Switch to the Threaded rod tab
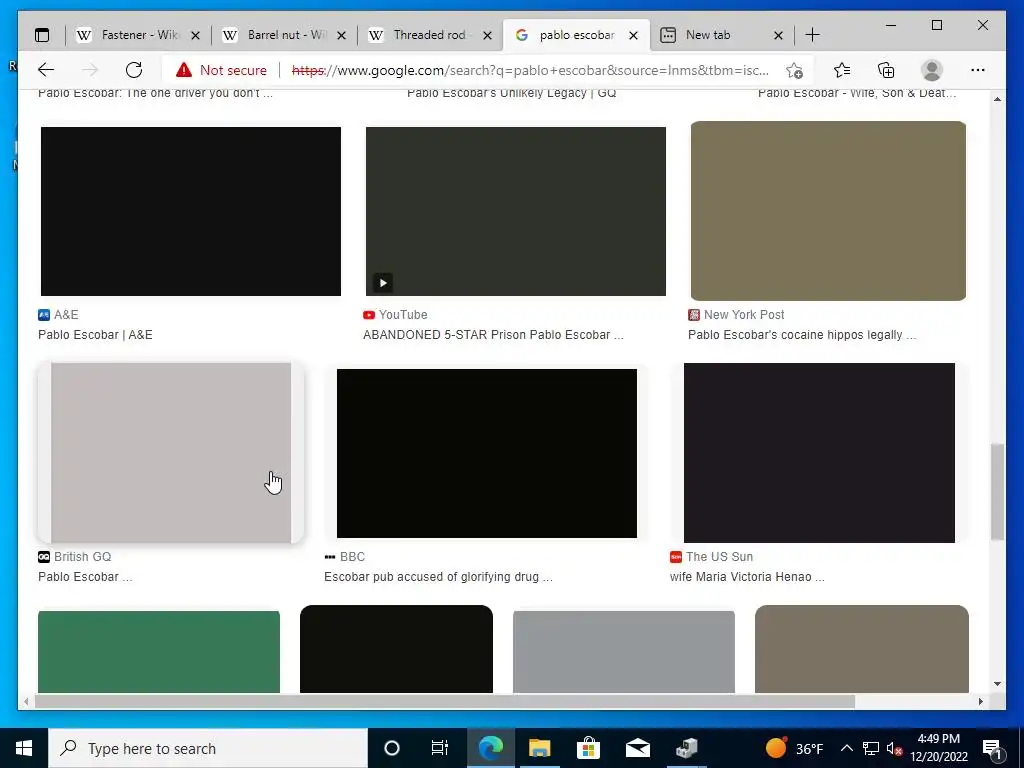 pos(429,35)
